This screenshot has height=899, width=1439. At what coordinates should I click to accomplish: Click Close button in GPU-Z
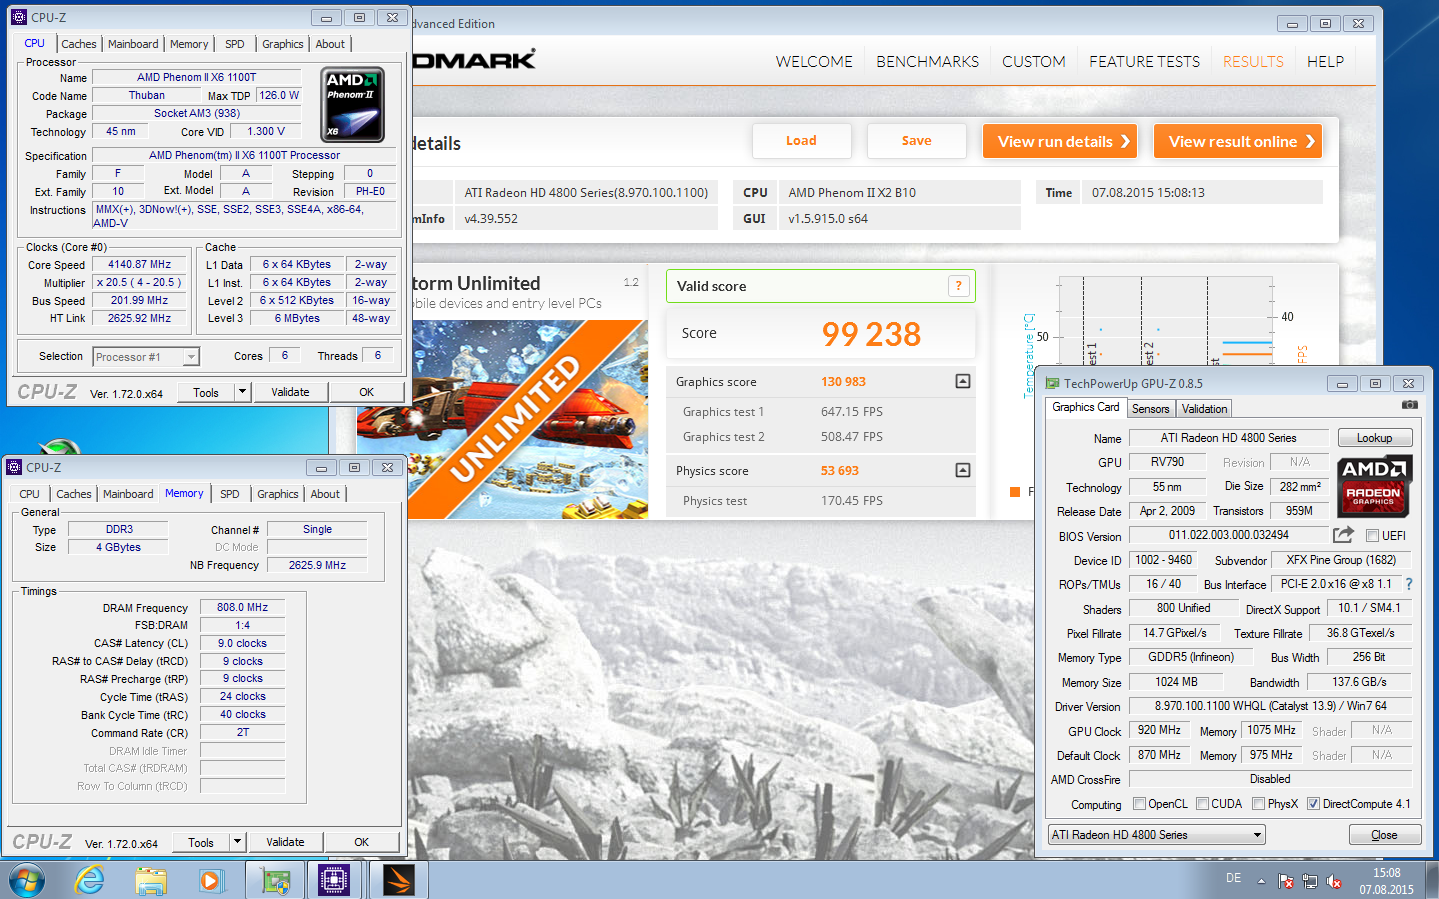[1384, 835]
